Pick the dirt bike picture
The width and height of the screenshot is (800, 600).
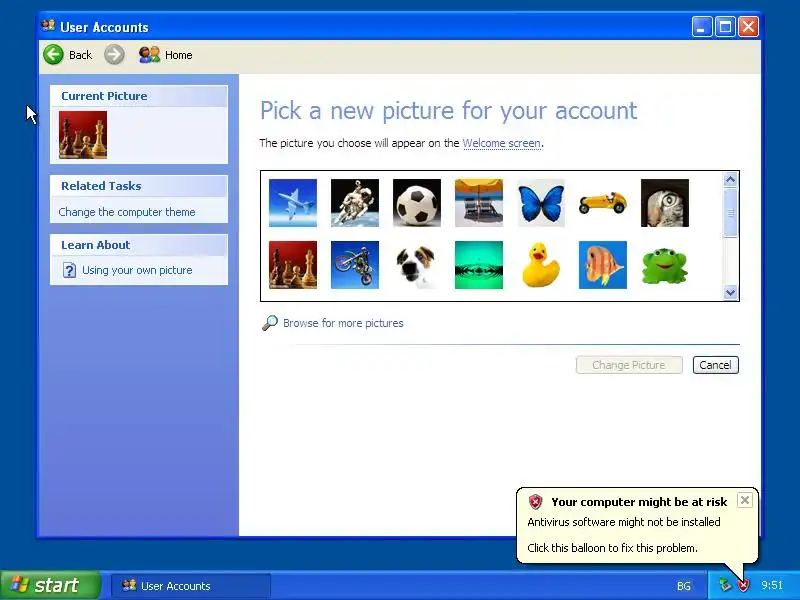[355, 265]
